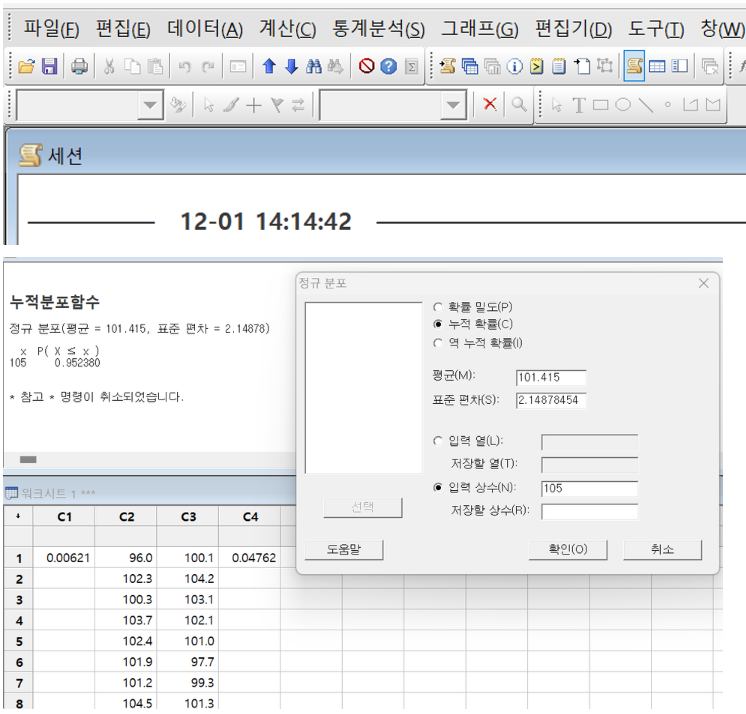
Task: Open the 파일(F) menu
Action: coord(51,29)
